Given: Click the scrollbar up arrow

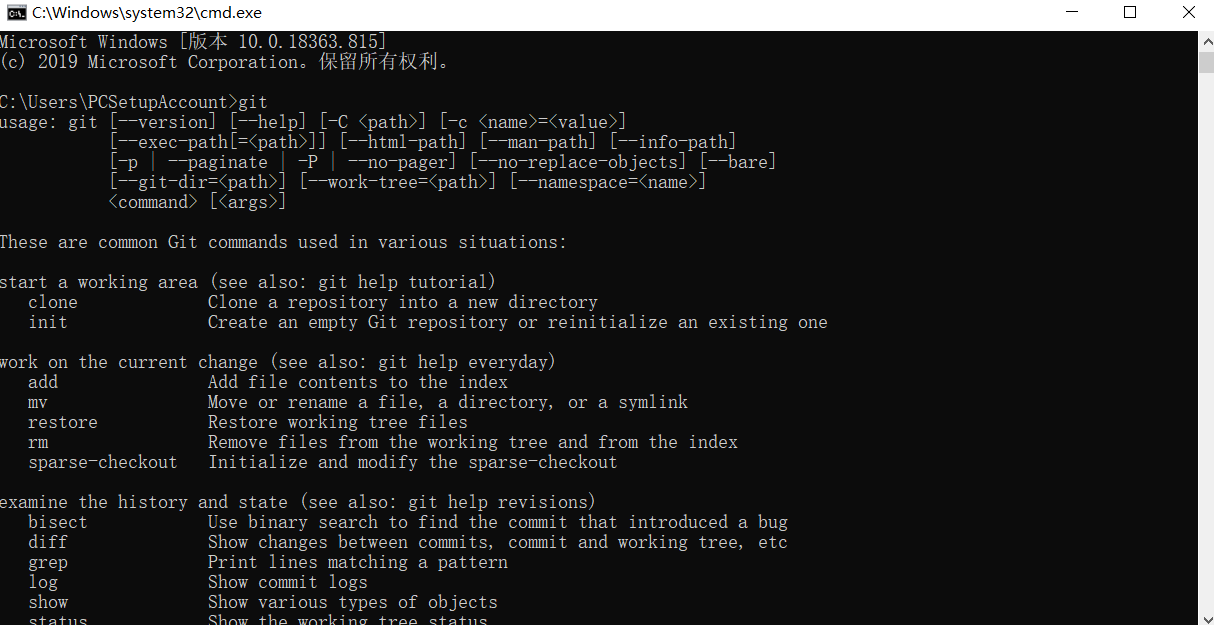Looking at the screenshot, I should coord(1206,40).
